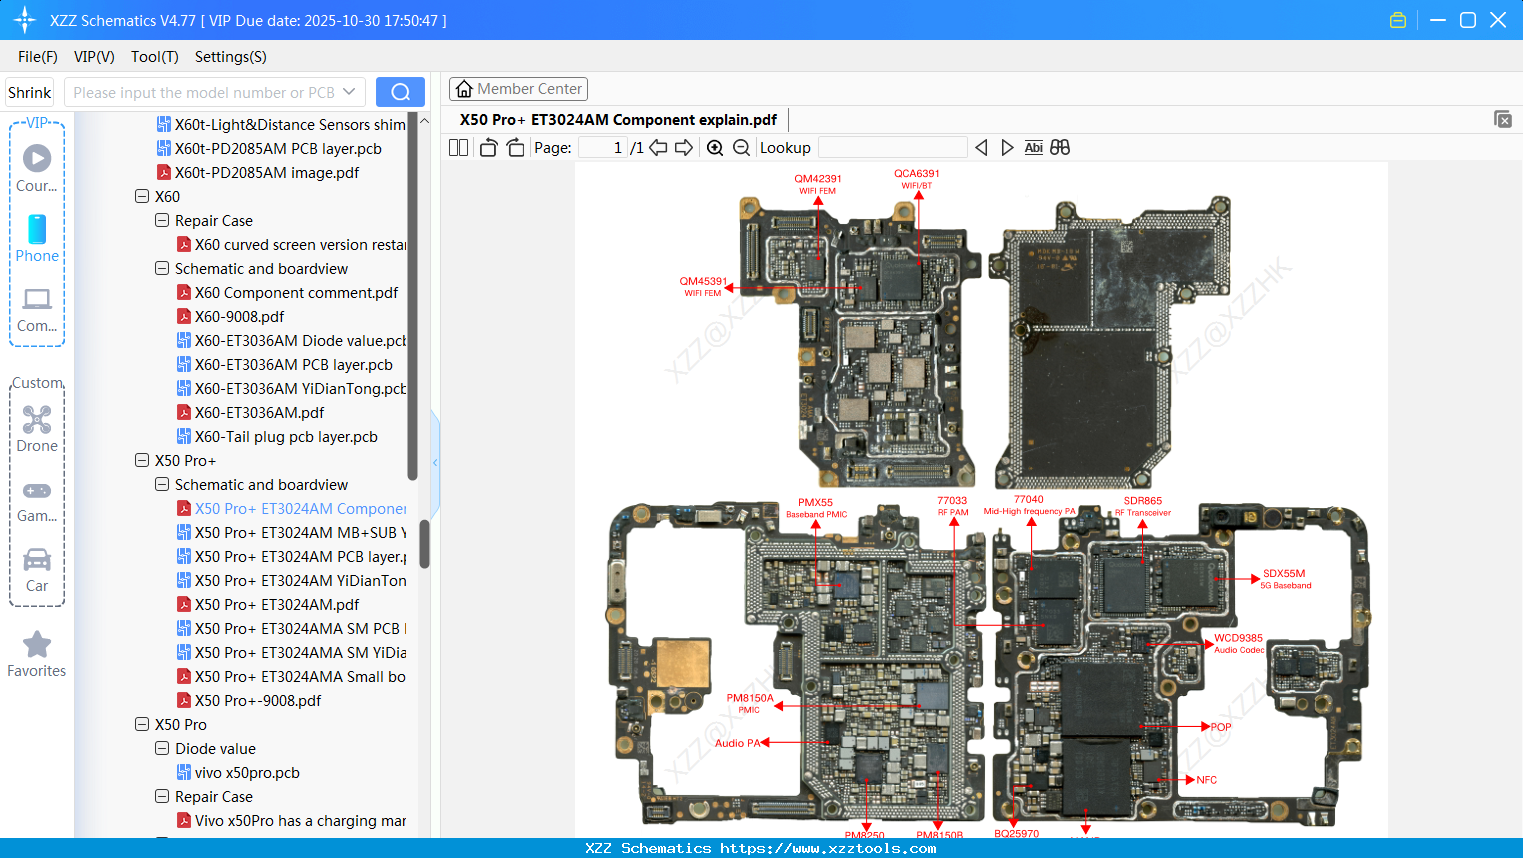Open the Tool(T) menu
This screenshot has width=1523, height=858.
[154, 57]
